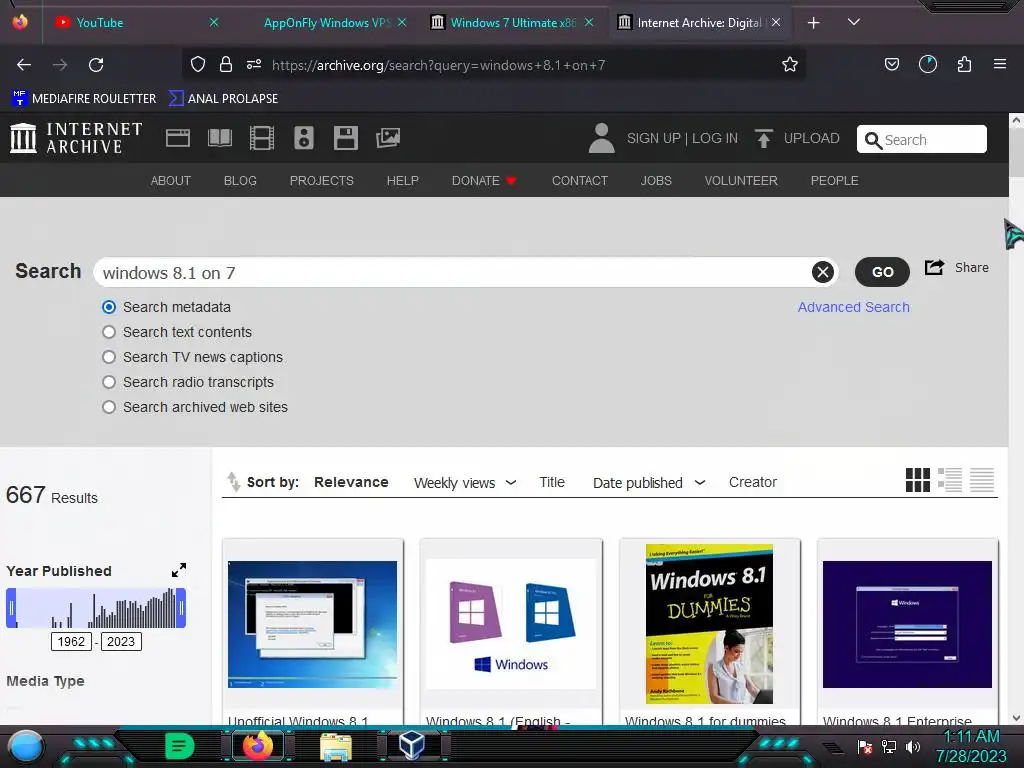This screenshot has height=768, width=1024.
Task: Bookmark this page with star icon
Action: coord(790,65)
